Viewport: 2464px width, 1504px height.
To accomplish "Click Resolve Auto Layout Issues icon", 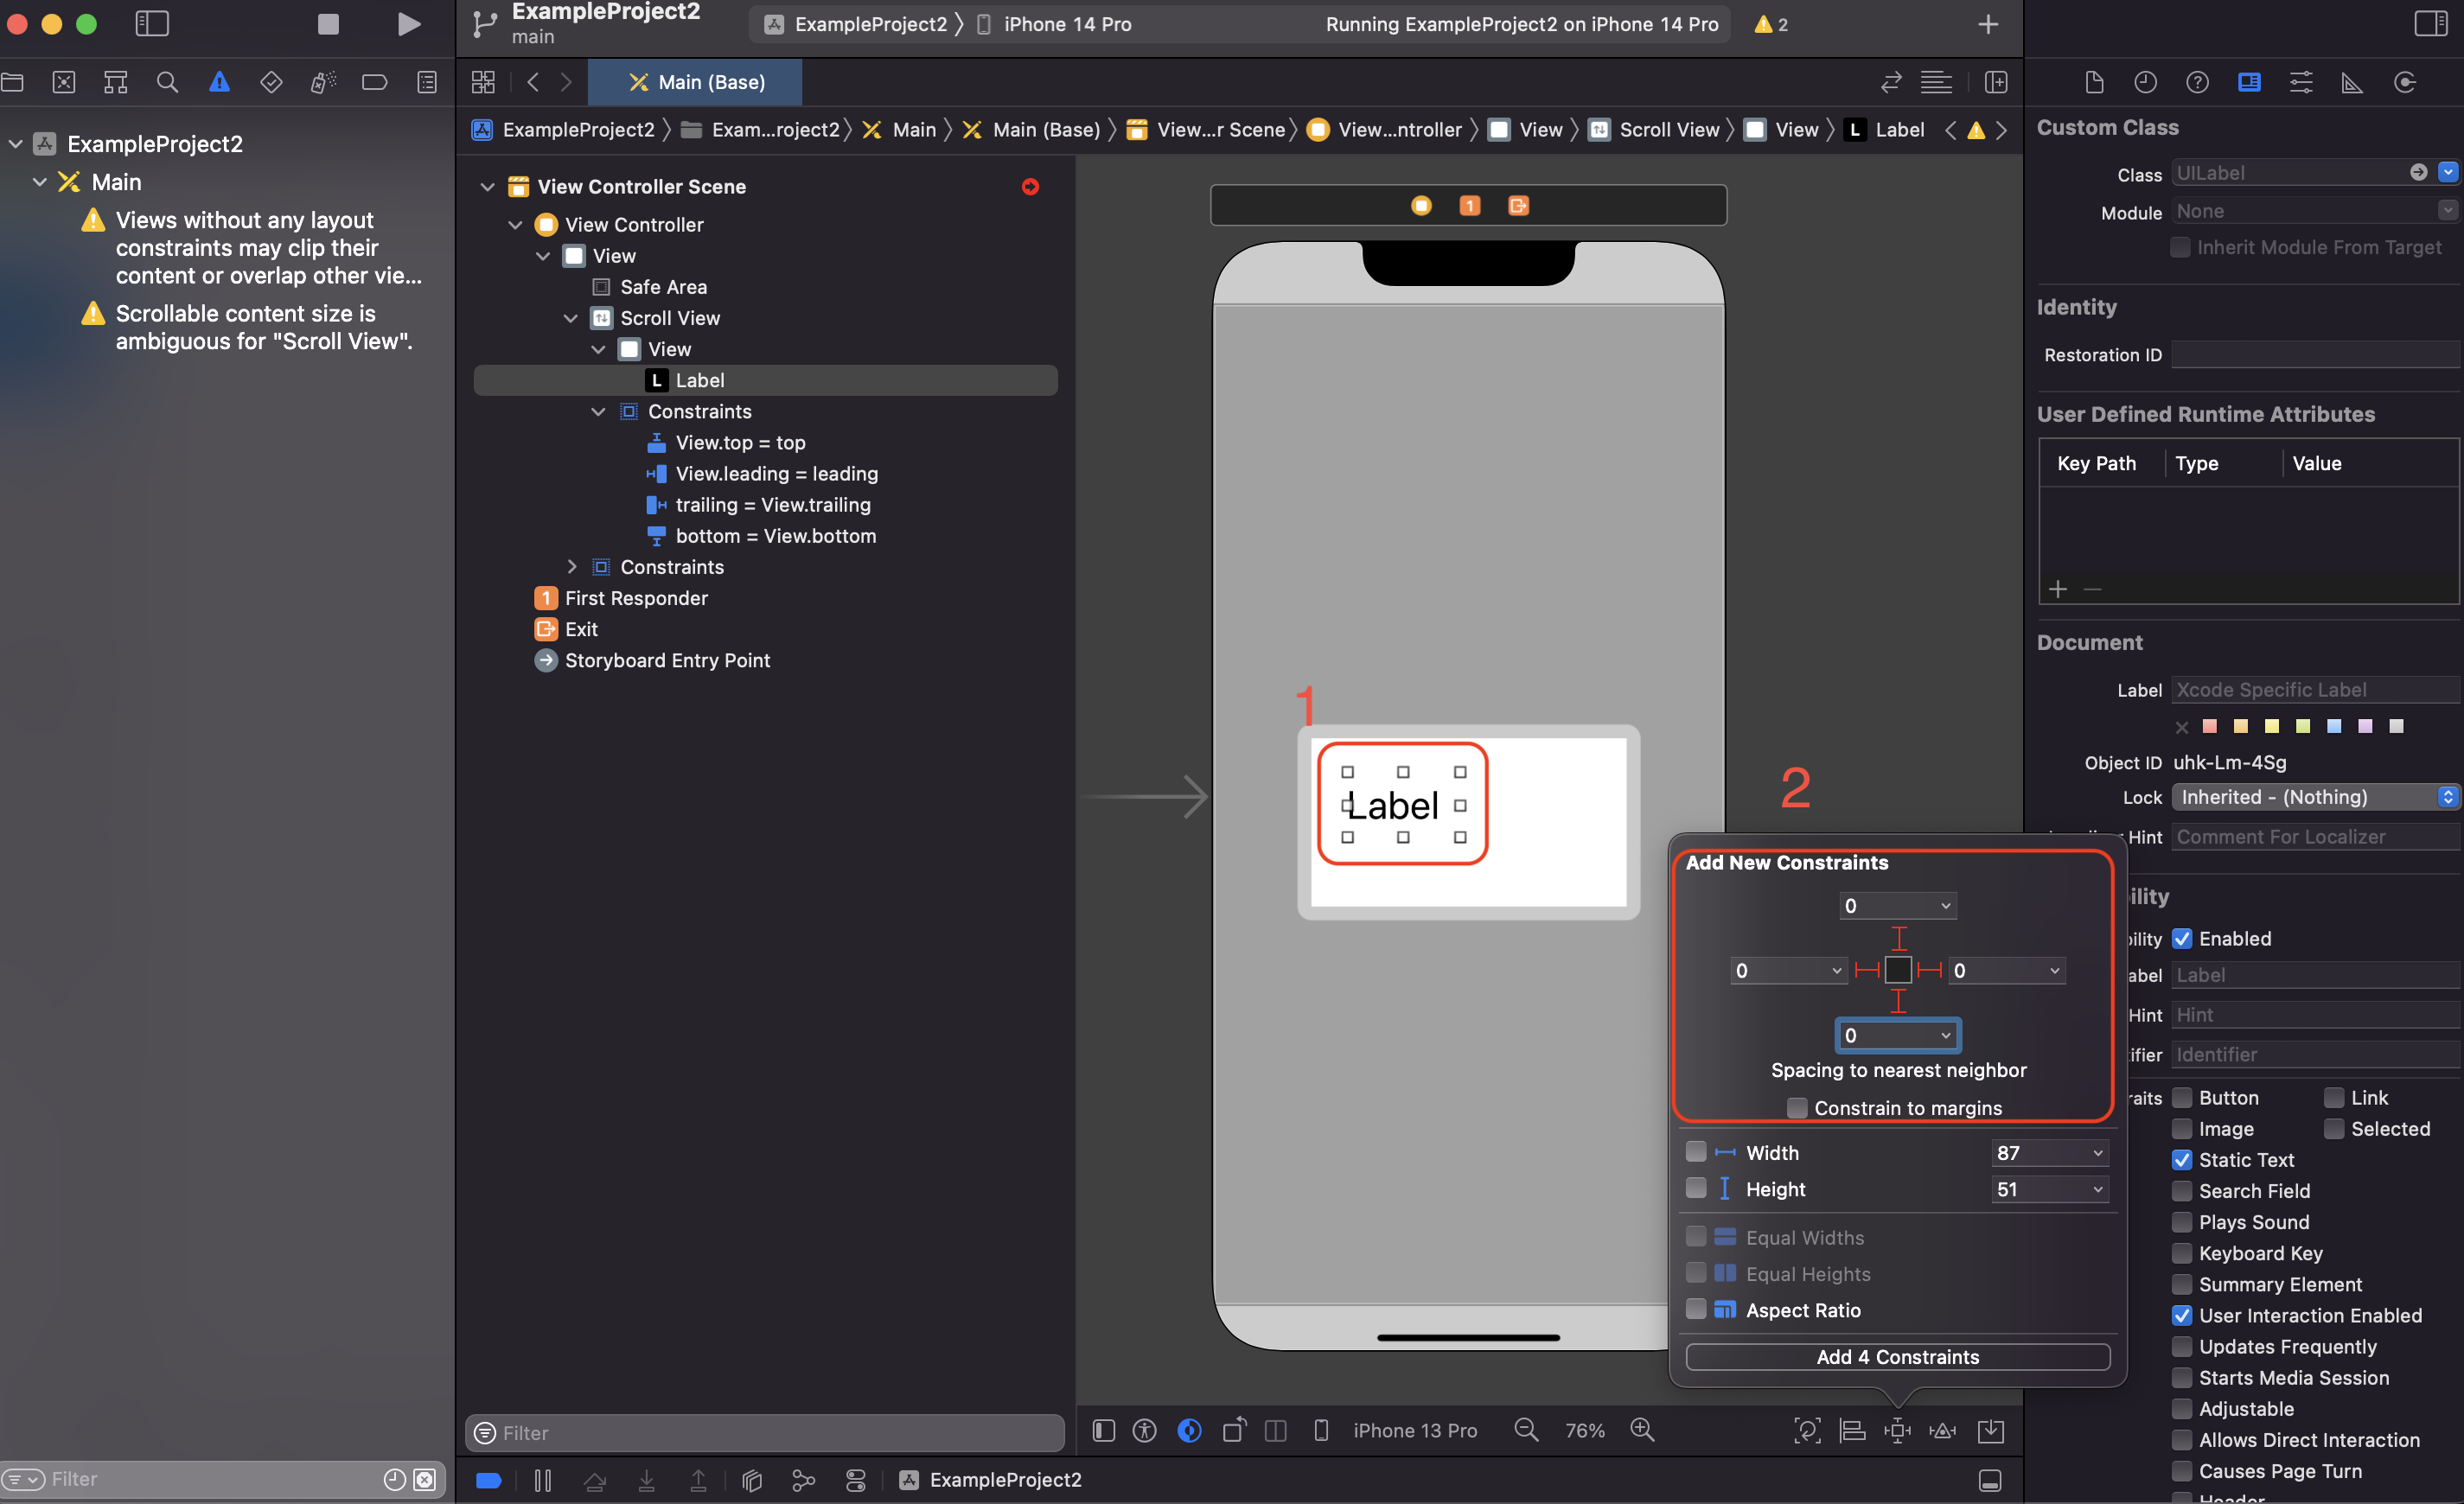I will [x=1942, y=1430].
